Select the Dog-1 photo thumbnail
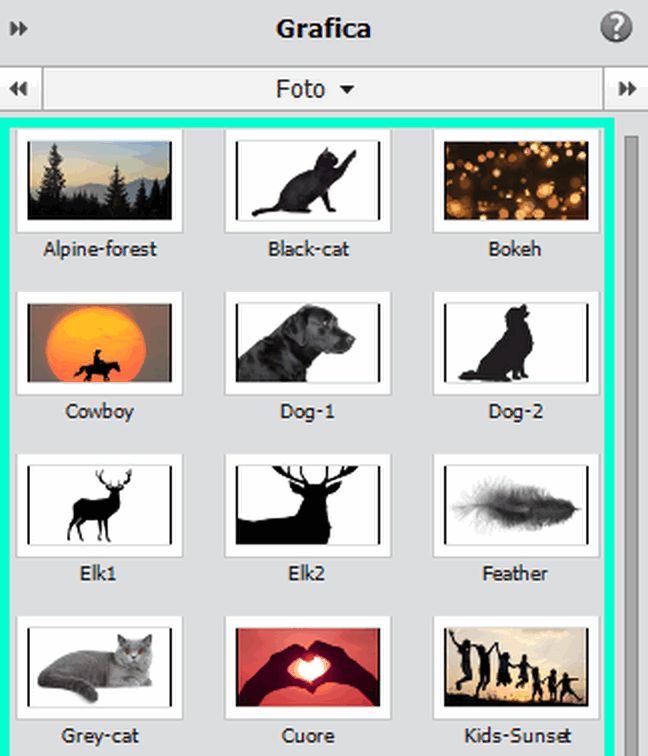648x756 pixels. coord(308,343)
